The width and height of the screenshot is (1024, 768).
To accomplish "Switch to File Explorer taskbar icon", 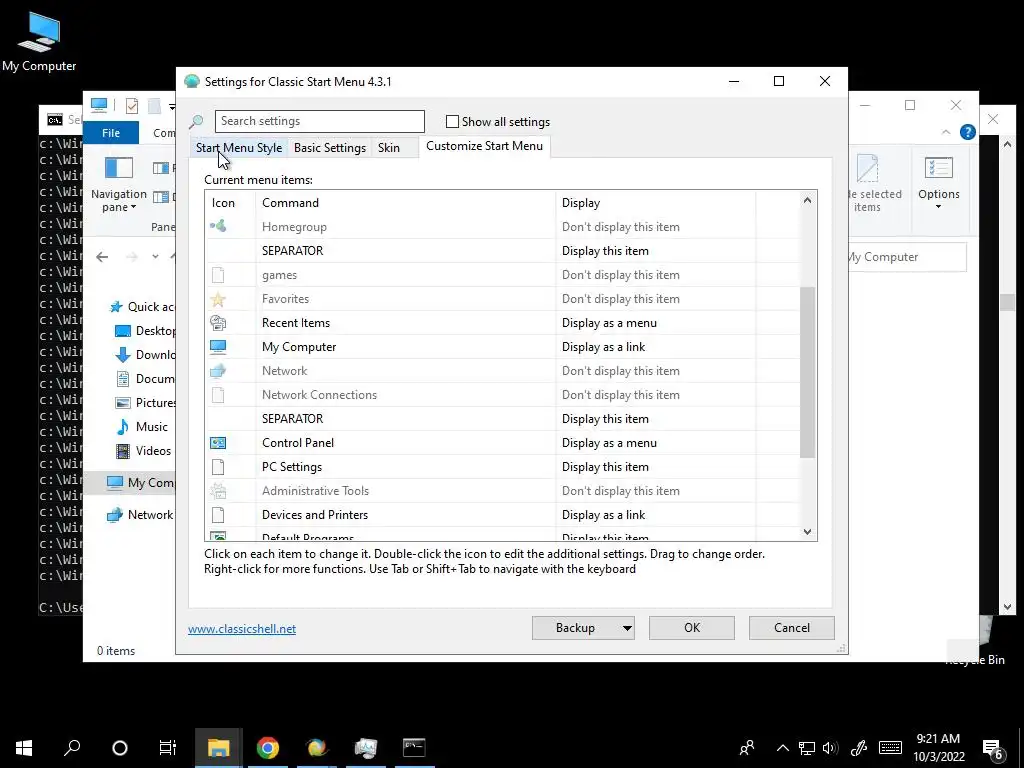I will click(219, 747).
